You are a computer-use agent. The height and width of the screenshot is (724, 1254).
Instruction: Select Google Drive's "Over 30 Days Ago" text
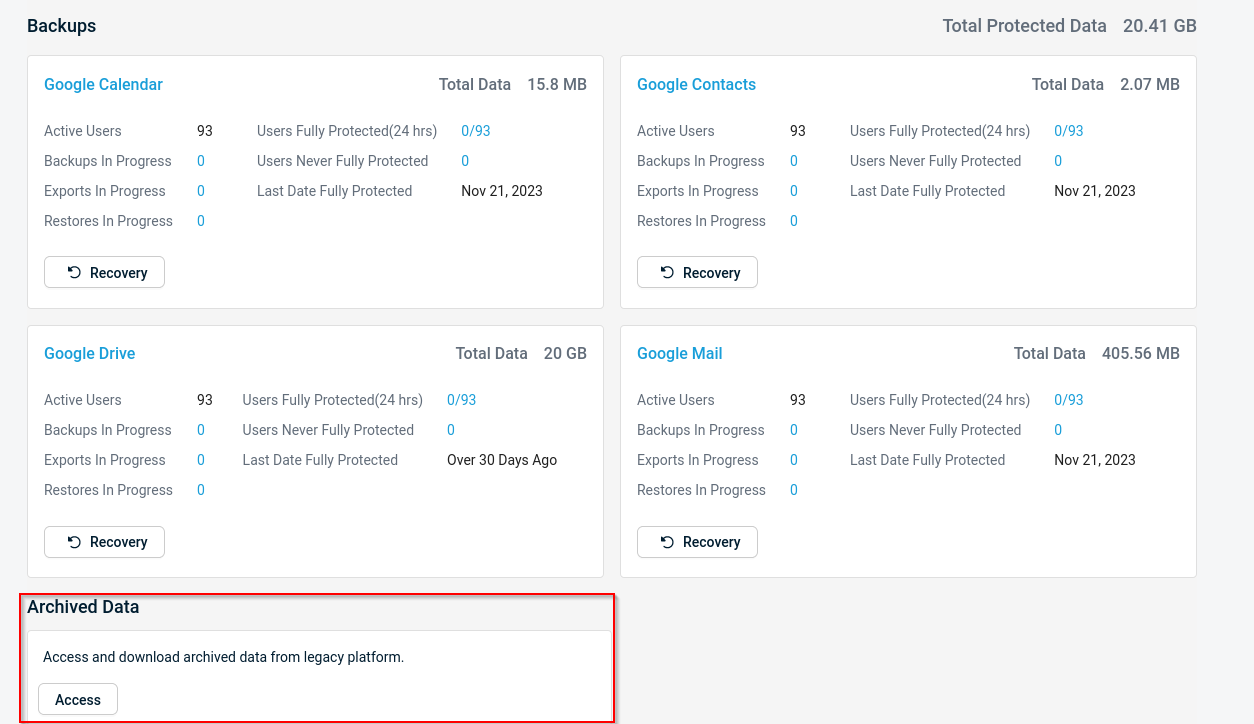click(x=502, y=460)
